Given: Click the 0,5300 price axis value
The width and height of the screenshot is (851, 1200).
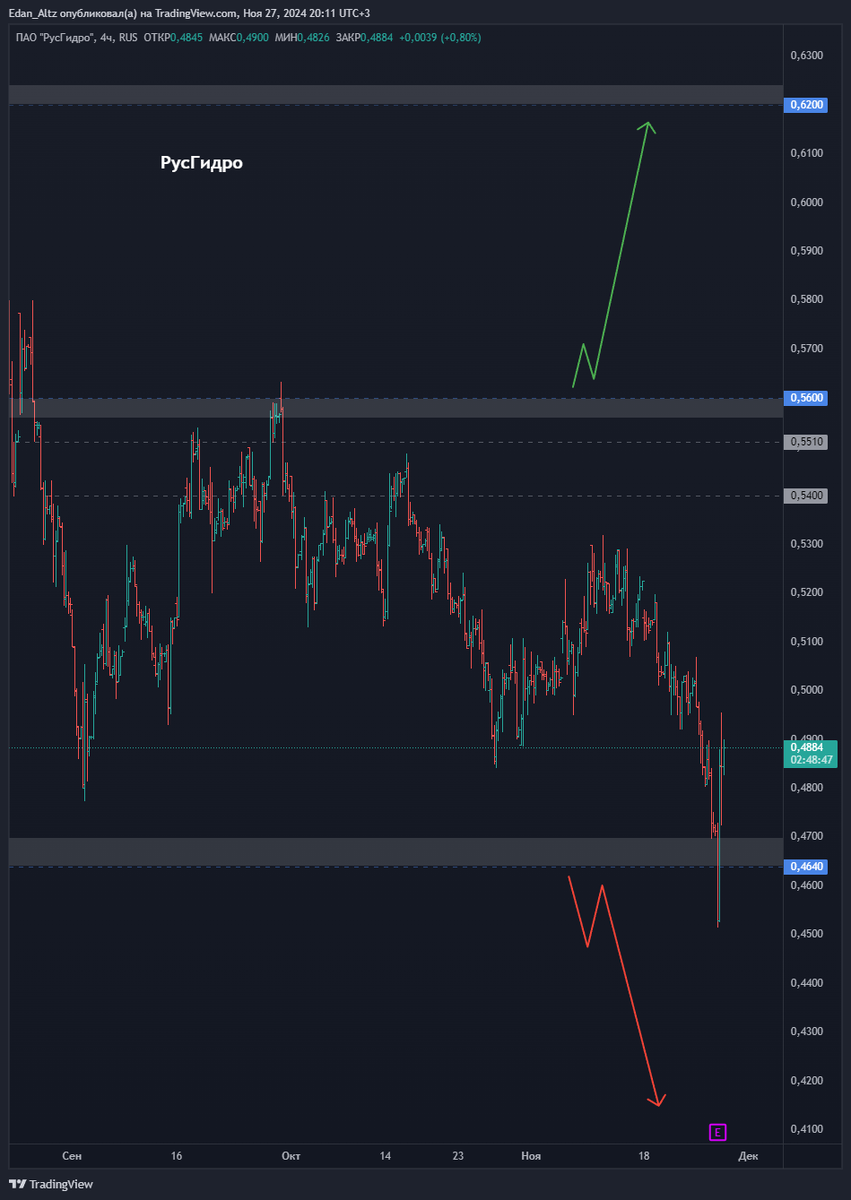Looking at the screenshot, I should pos(806,544).
